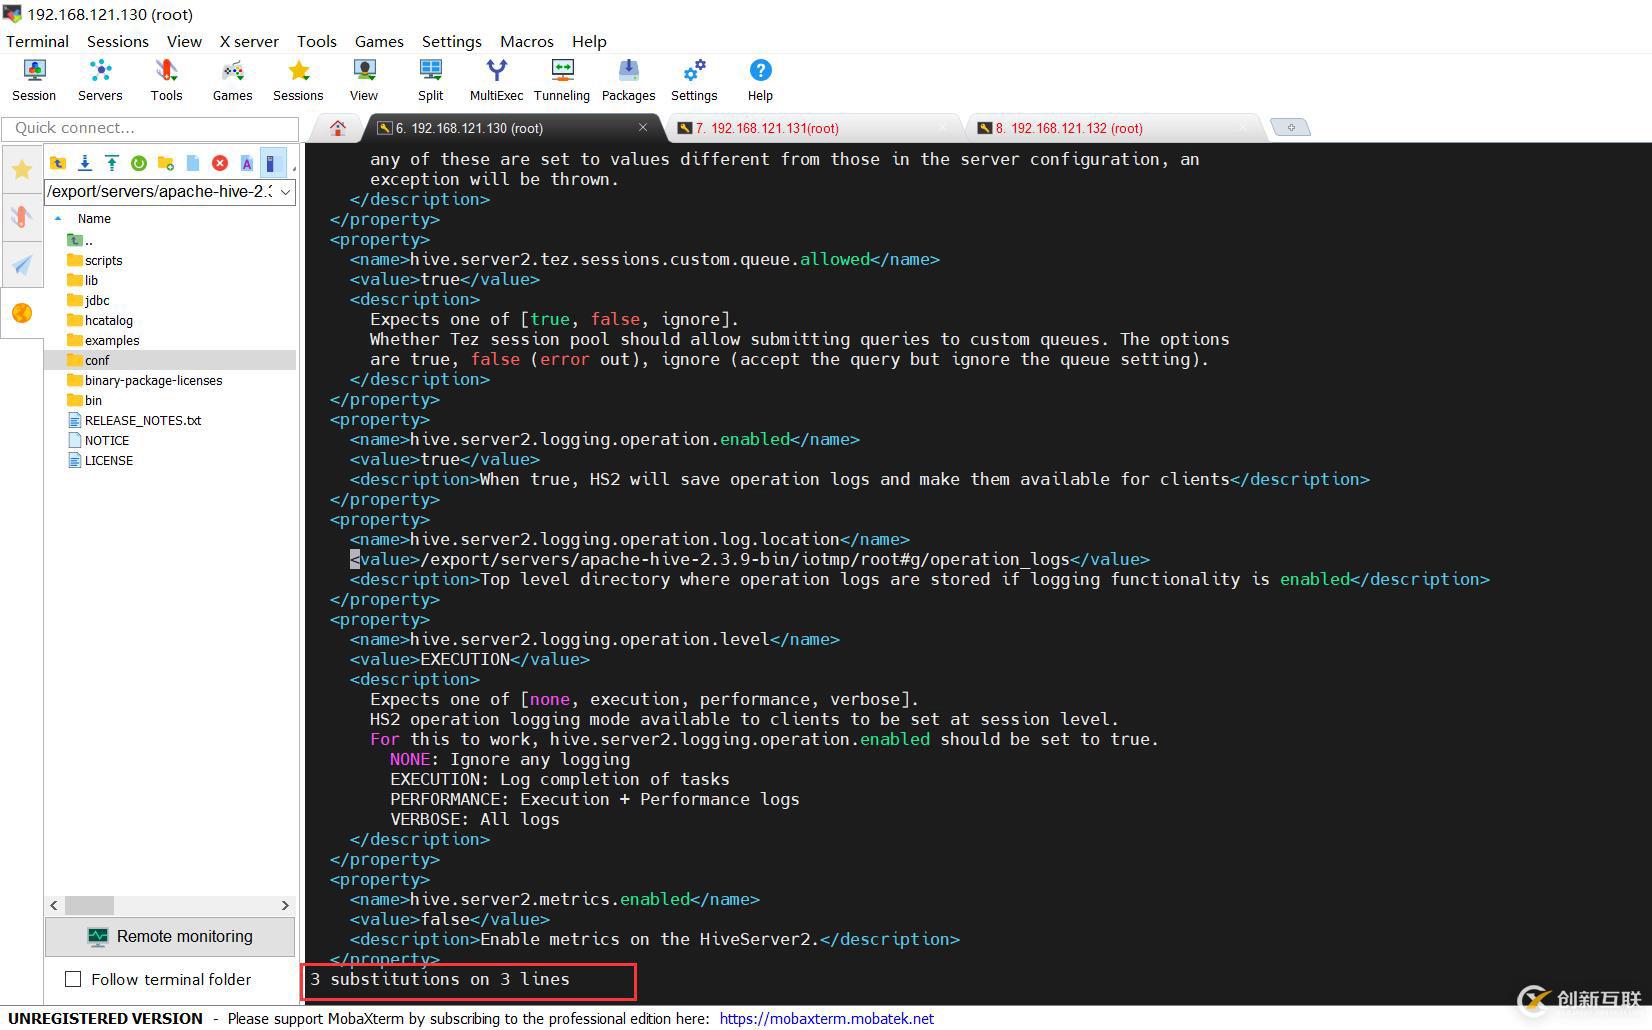The width and height of the screenshot is (1652, 1030).
Task: Click the file browser horizontal scrollbar thumb
Action: coord(89,905)
